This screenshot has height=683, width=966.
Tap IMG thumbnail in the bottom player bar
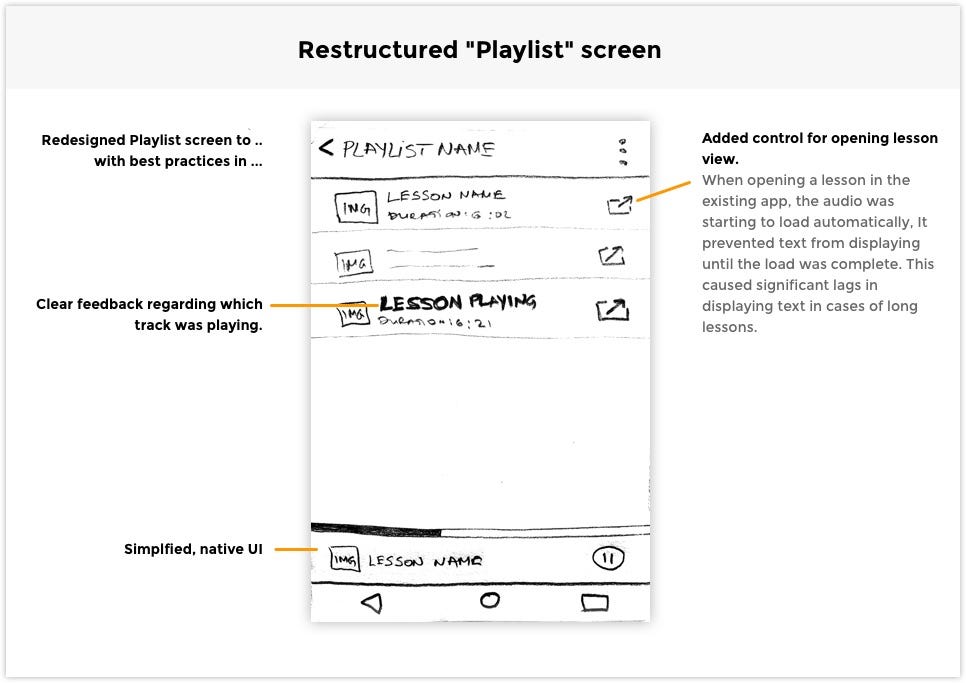[x=345, y=559]
